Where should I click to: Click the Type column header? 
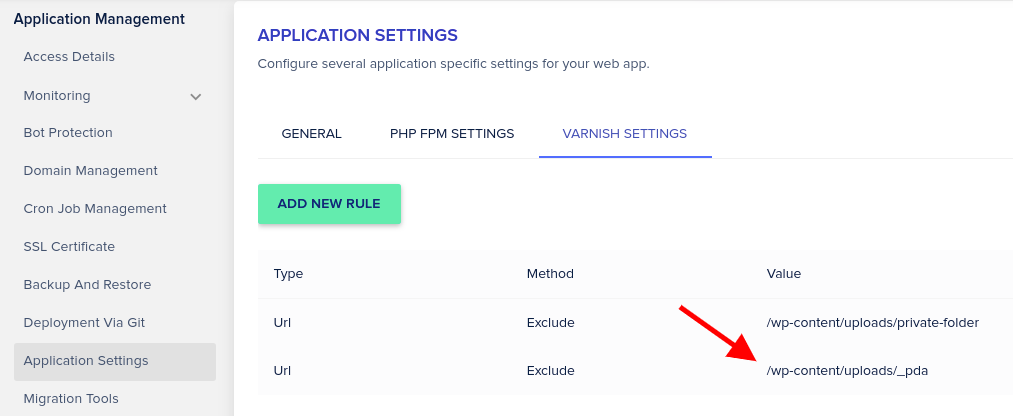click(288, 274)
